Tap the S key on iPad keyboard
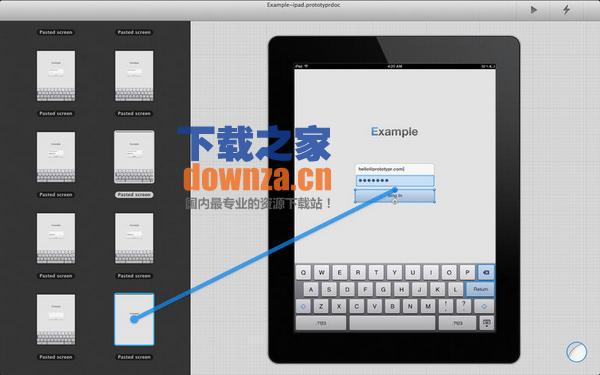This screenshot has height=375, width=600. tap(329, 289)
